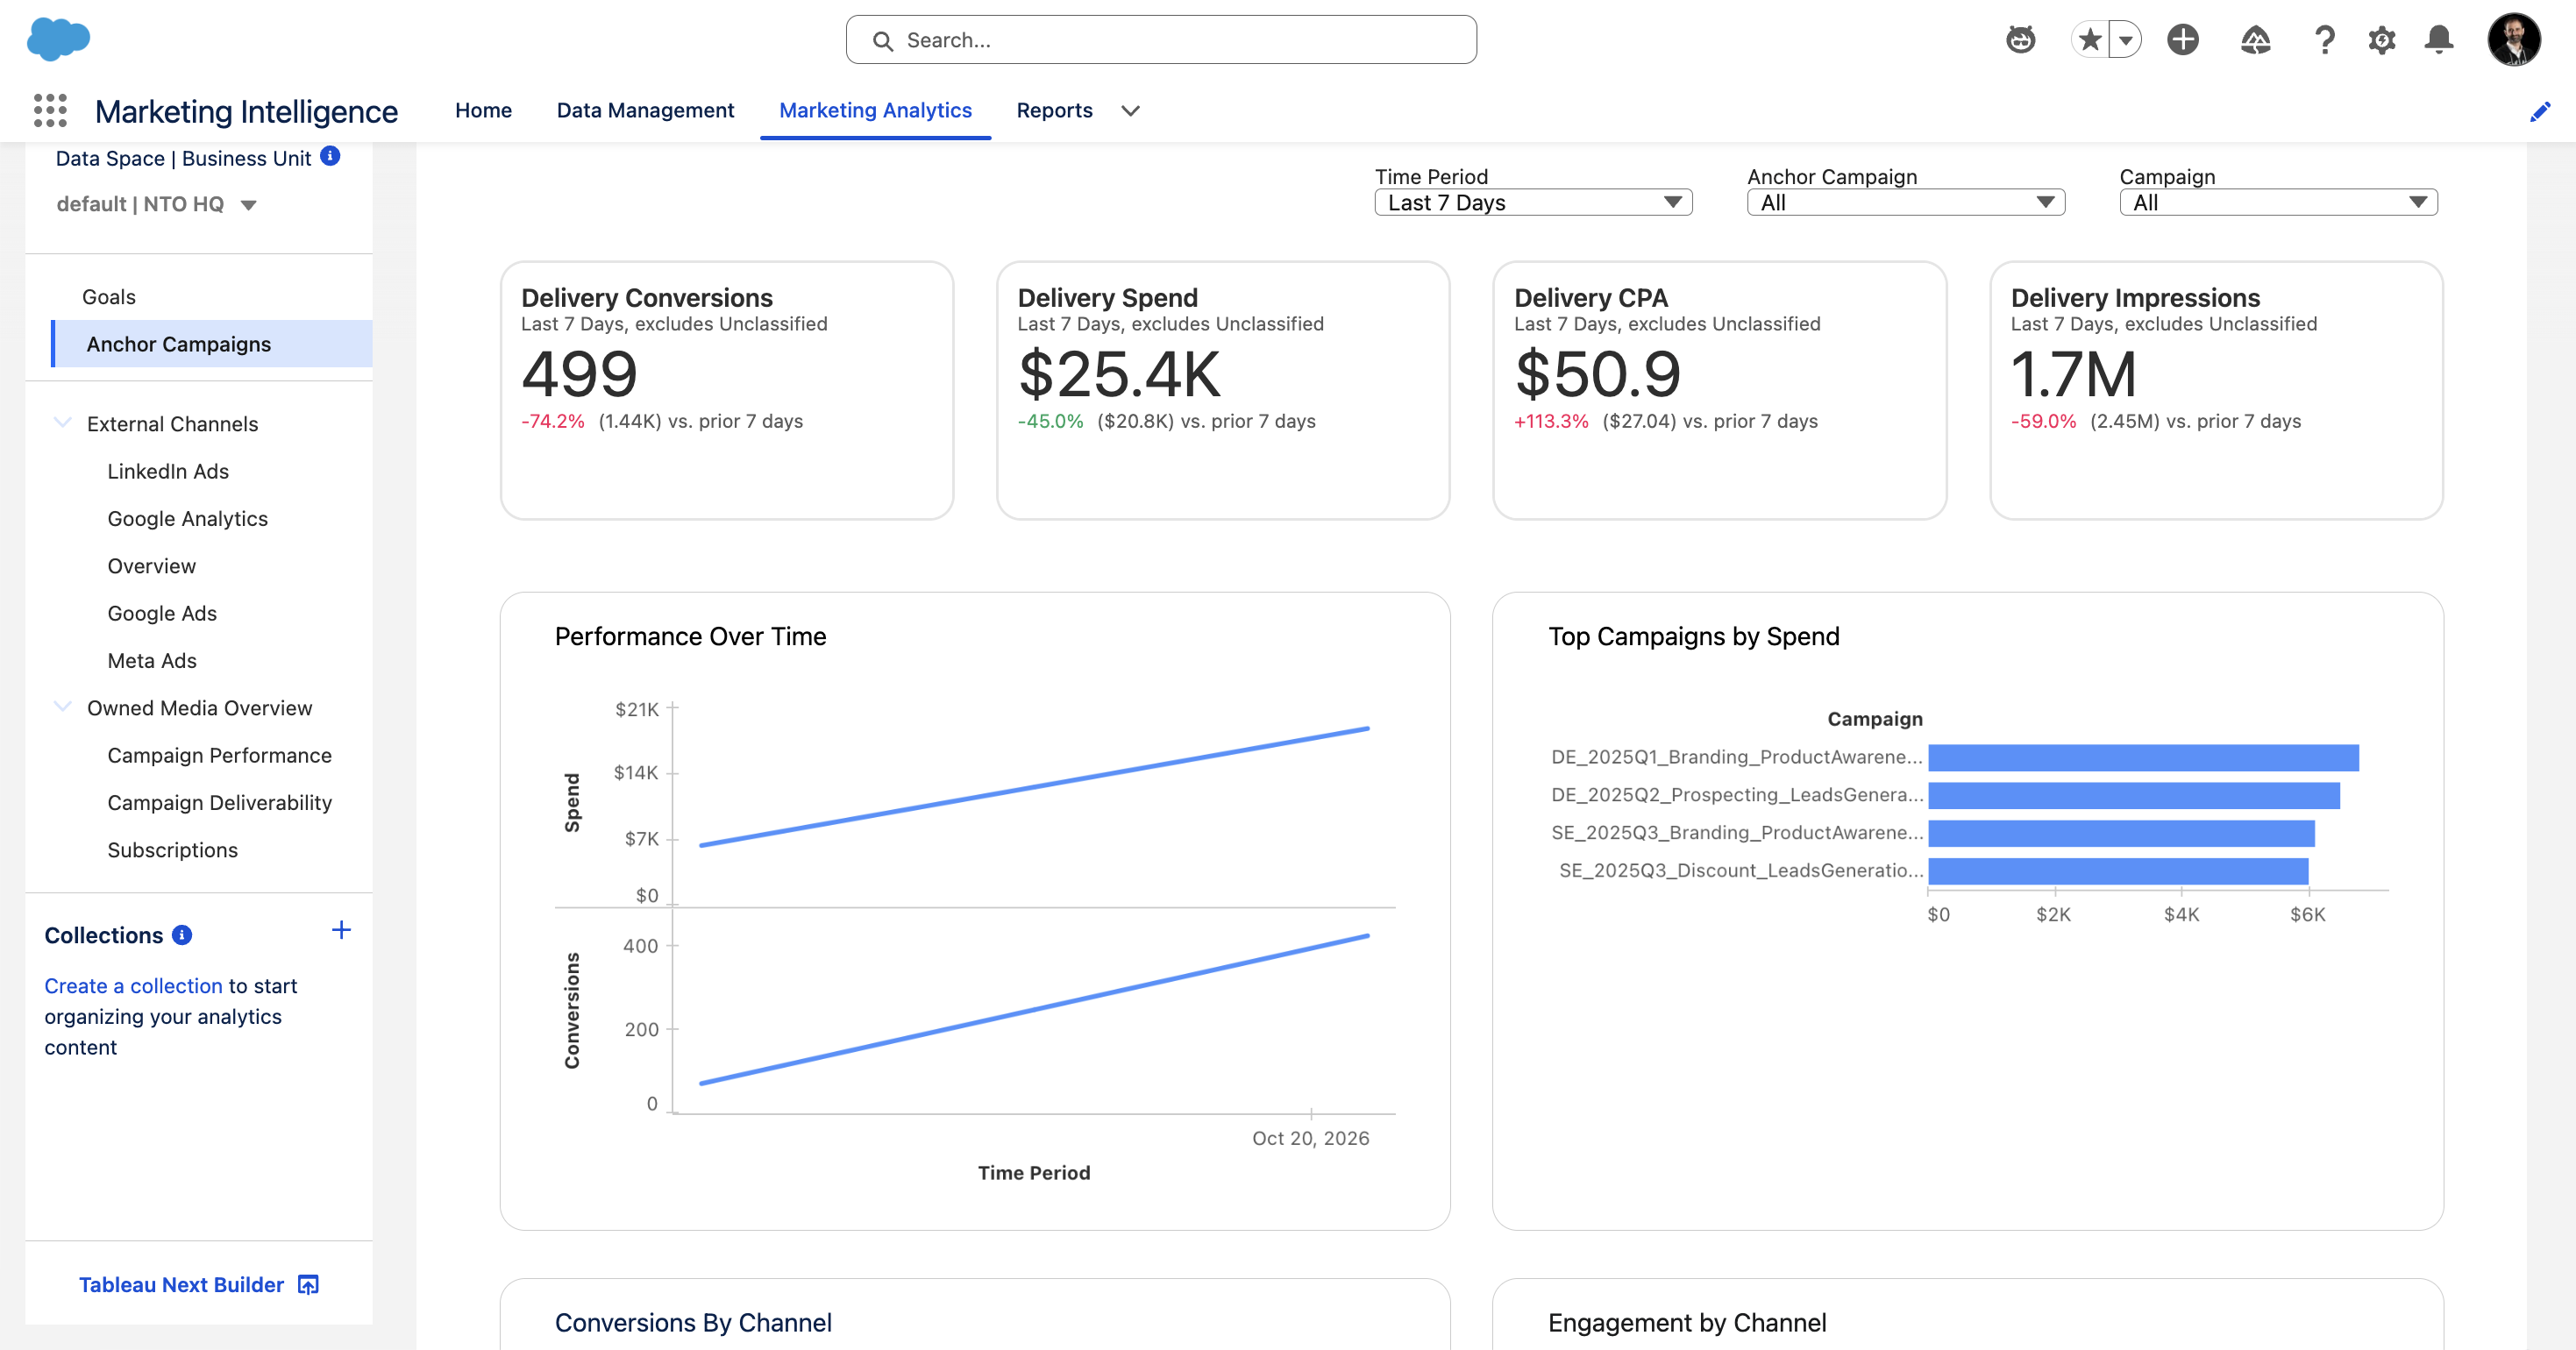Open Subscriptions in the sidebar
This screenshot has width=2576, height=1350.
click(172, 850)
